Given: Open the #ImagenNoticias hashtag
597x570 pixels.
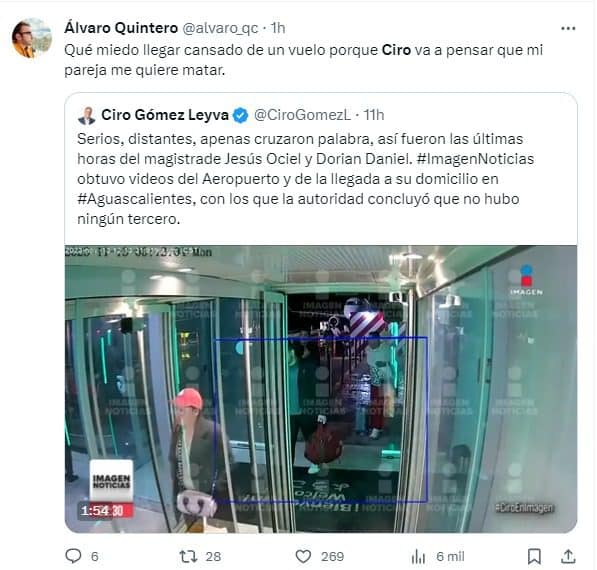Looking at the screenshot, I should click(475, 159).
